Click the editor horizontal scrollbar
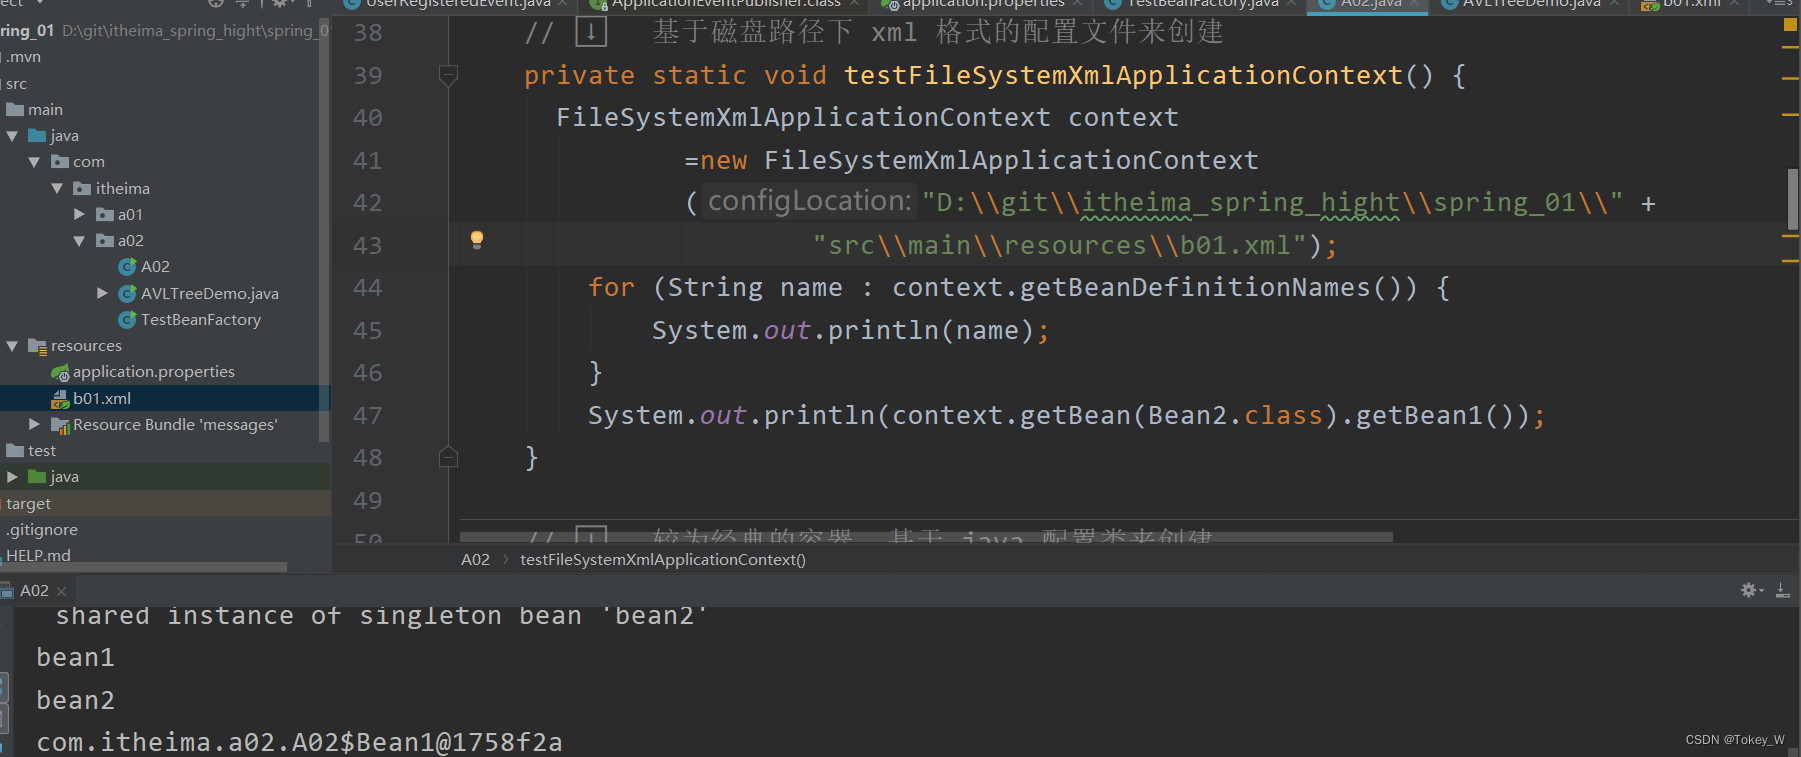 [926, 537]
